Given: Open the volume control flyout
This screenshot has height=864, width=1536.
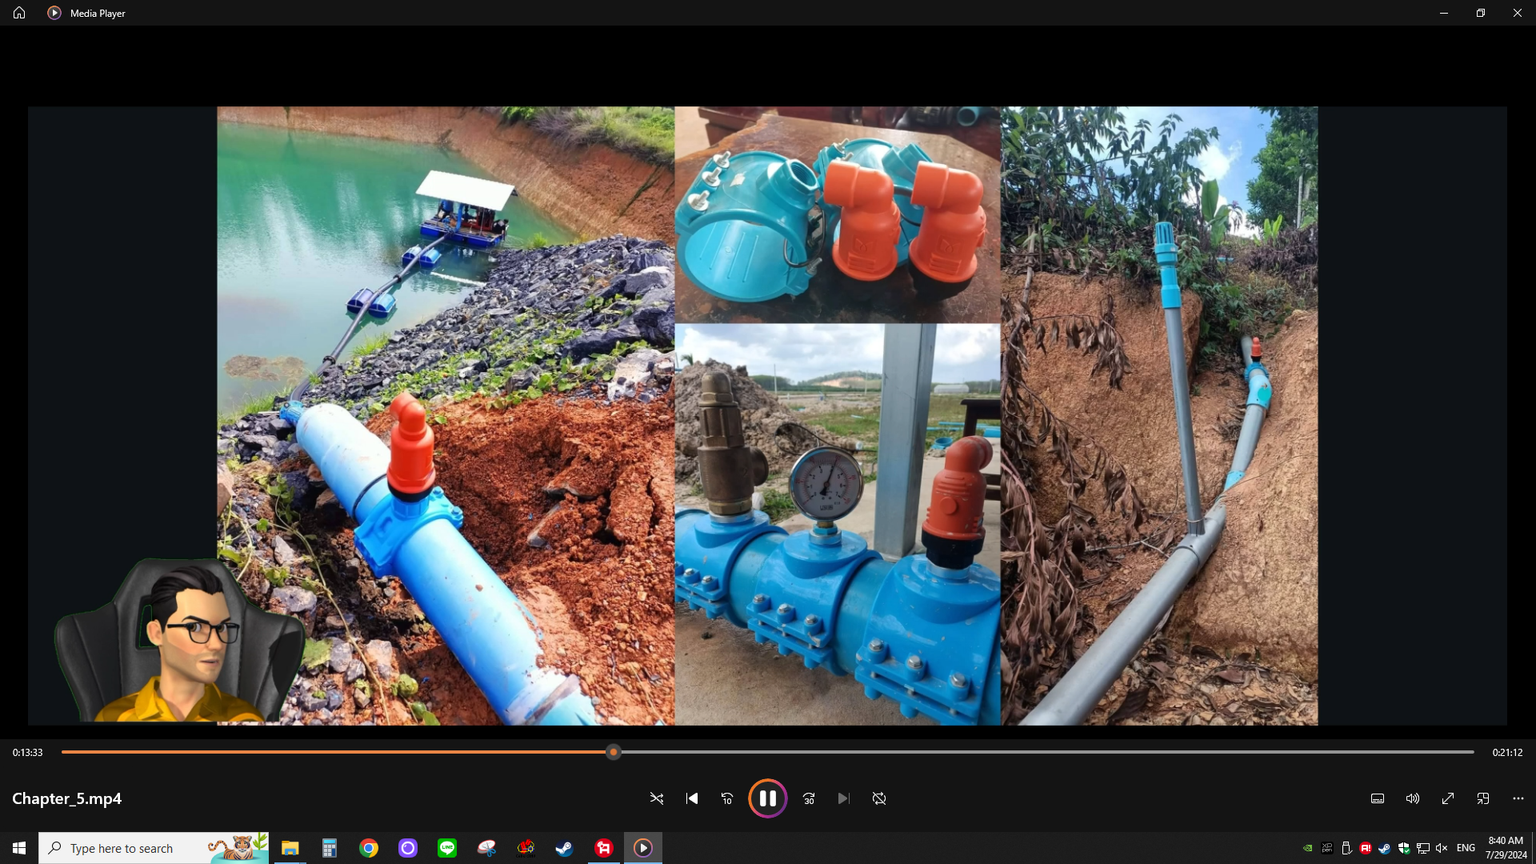Looking at the screenshot, I should 1412,798.
